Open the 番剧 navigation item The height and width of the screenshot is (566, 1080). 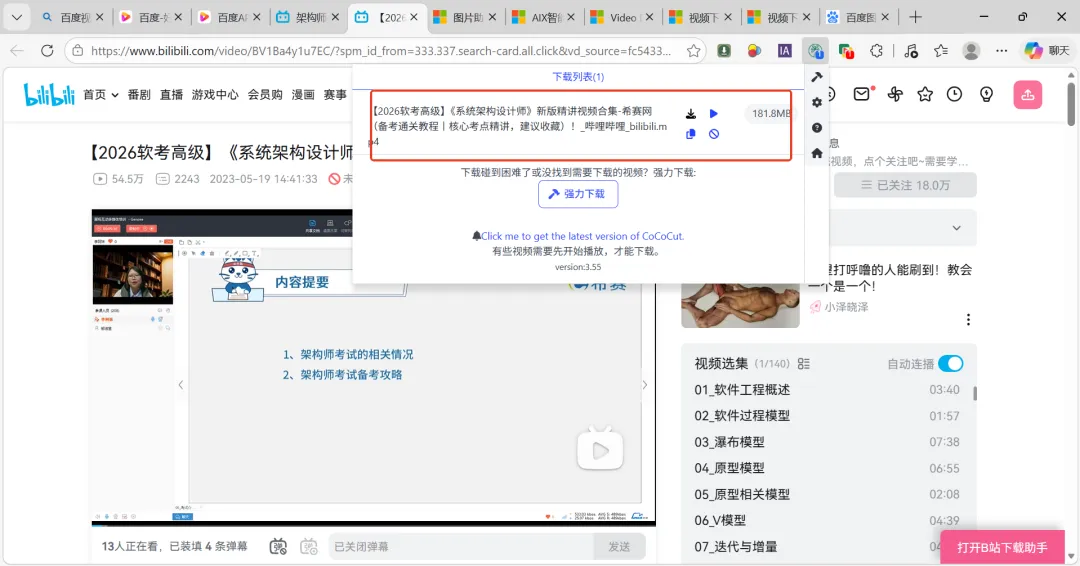(139, 94)
